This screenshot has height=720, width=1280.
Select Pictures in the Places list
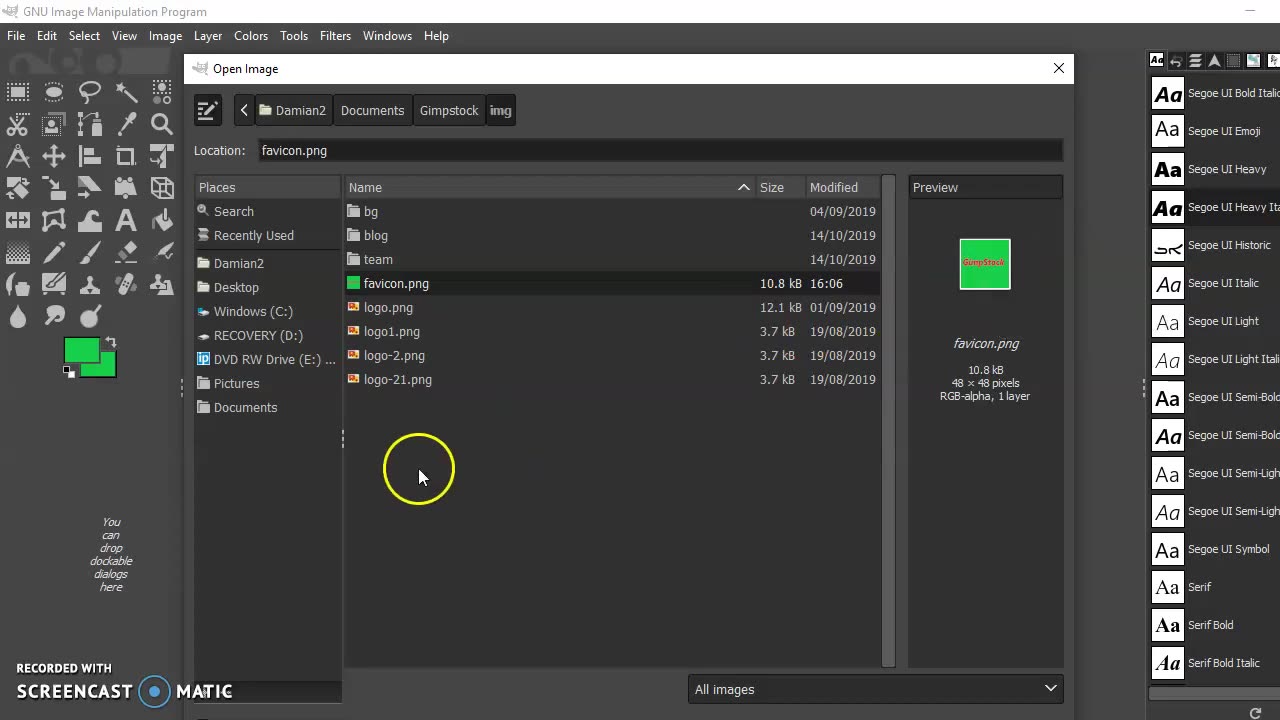pos(268,383)
